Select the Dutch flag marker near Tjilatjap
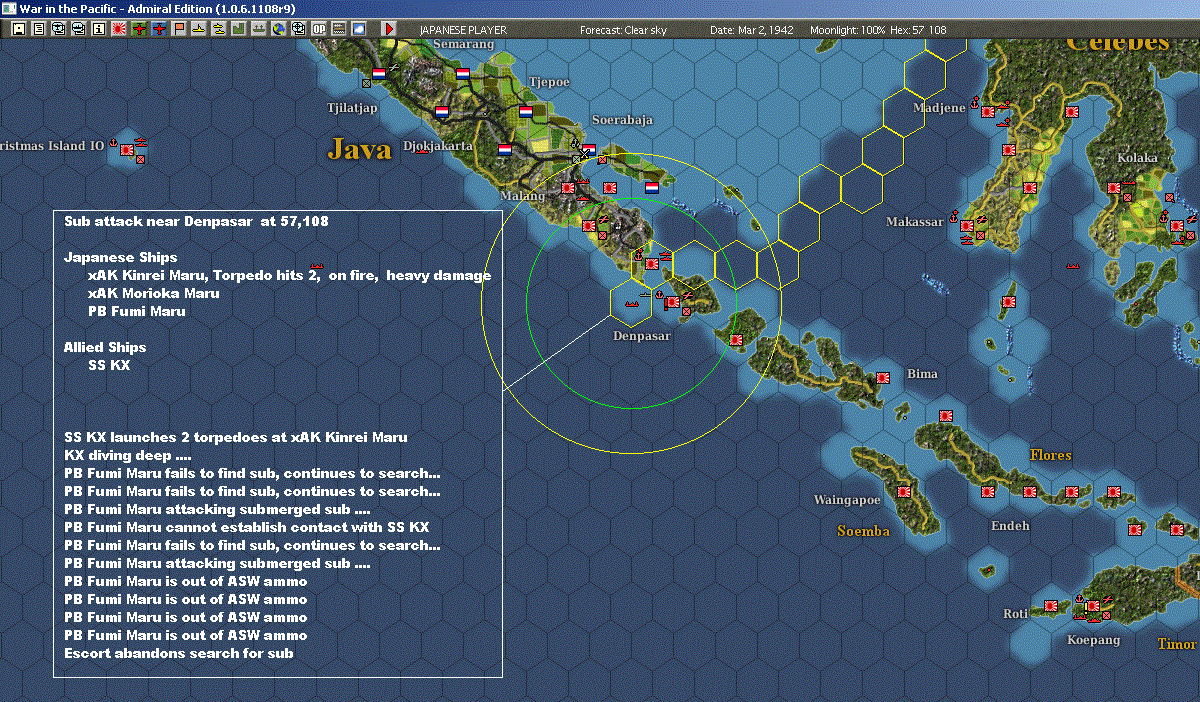Screen dimensions: 1200x702 pyautogui.click(x=379, y=74)
